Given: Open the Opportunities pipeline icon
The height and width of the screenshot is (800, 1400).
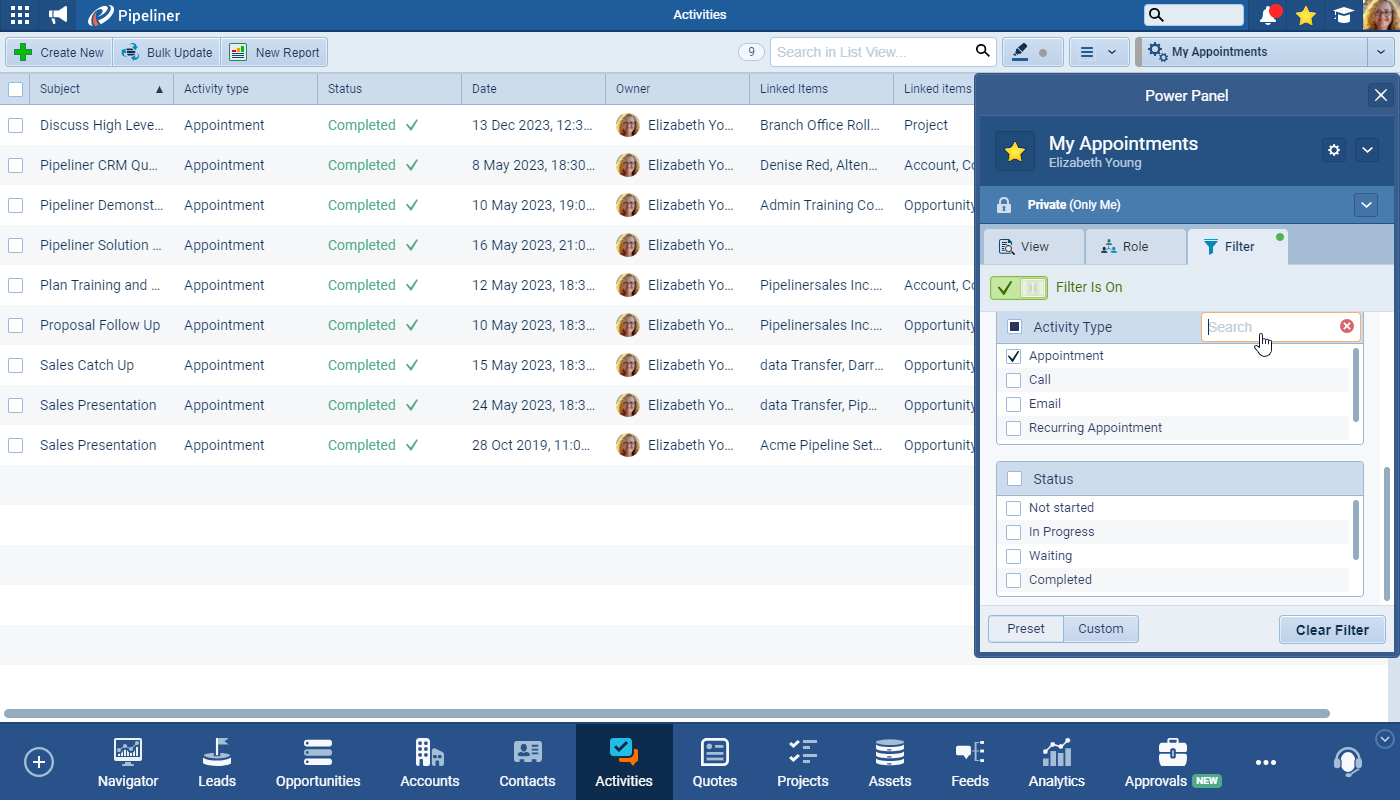Looking at the screenshot, I should click(318, 752).
